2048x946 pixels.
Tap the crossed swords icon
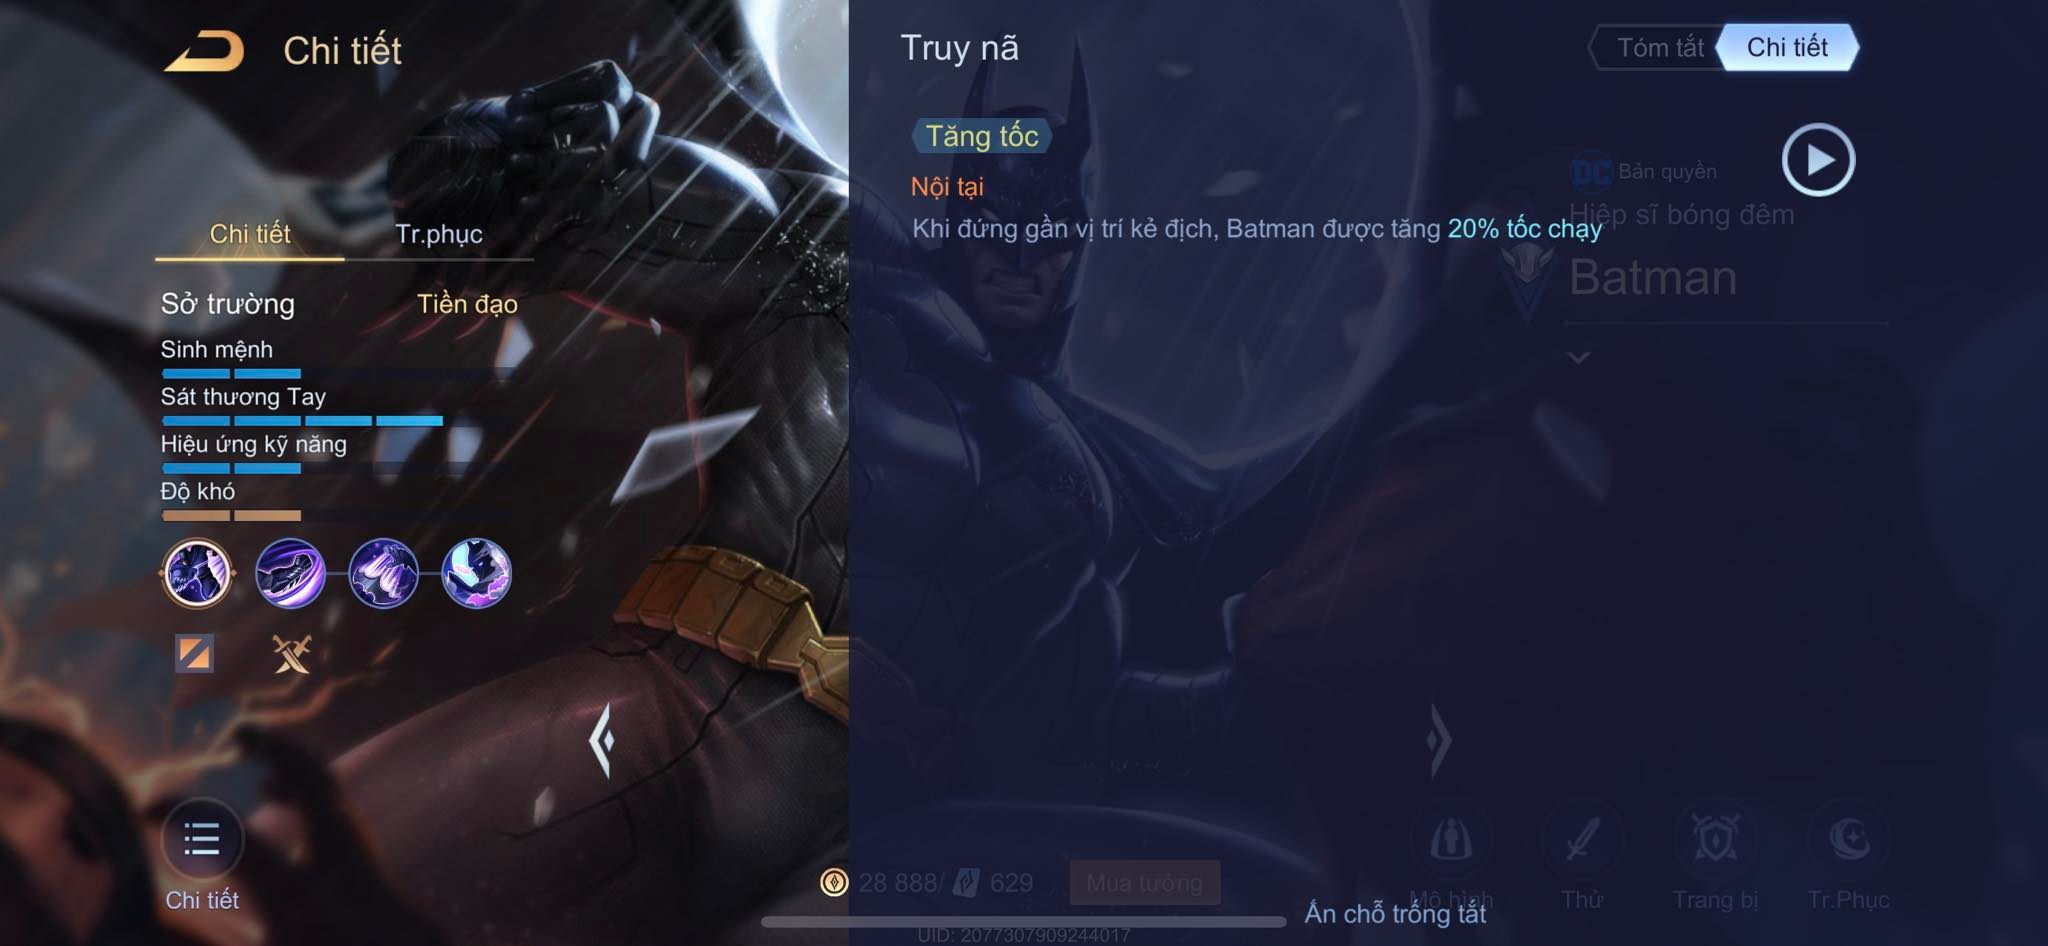pyautogui.click(x=292, y=654)
